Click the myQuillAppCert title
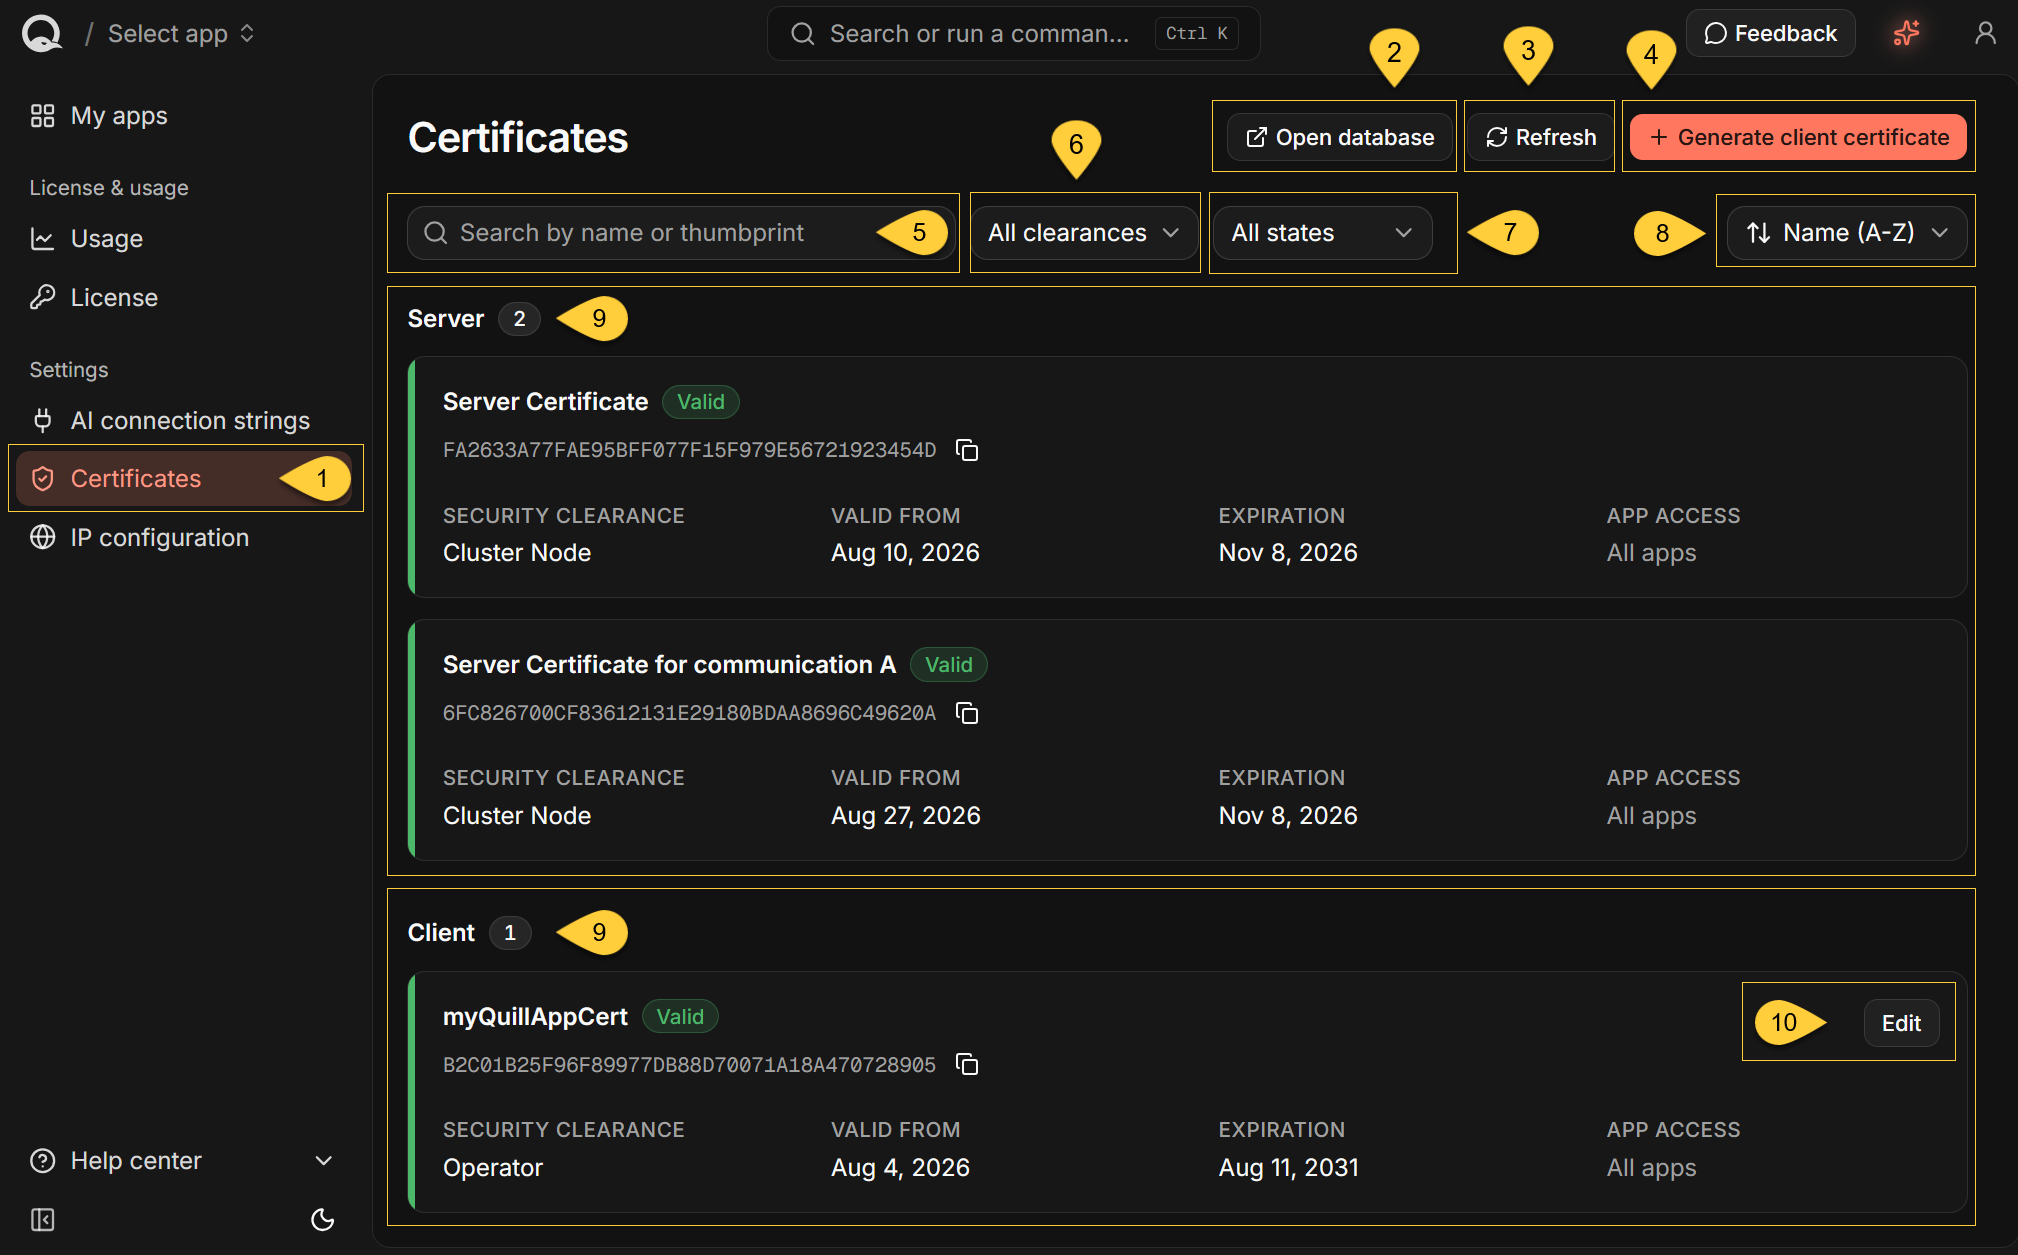The height and width of the screenshot is (1255, 2018). click(535, 1017)
